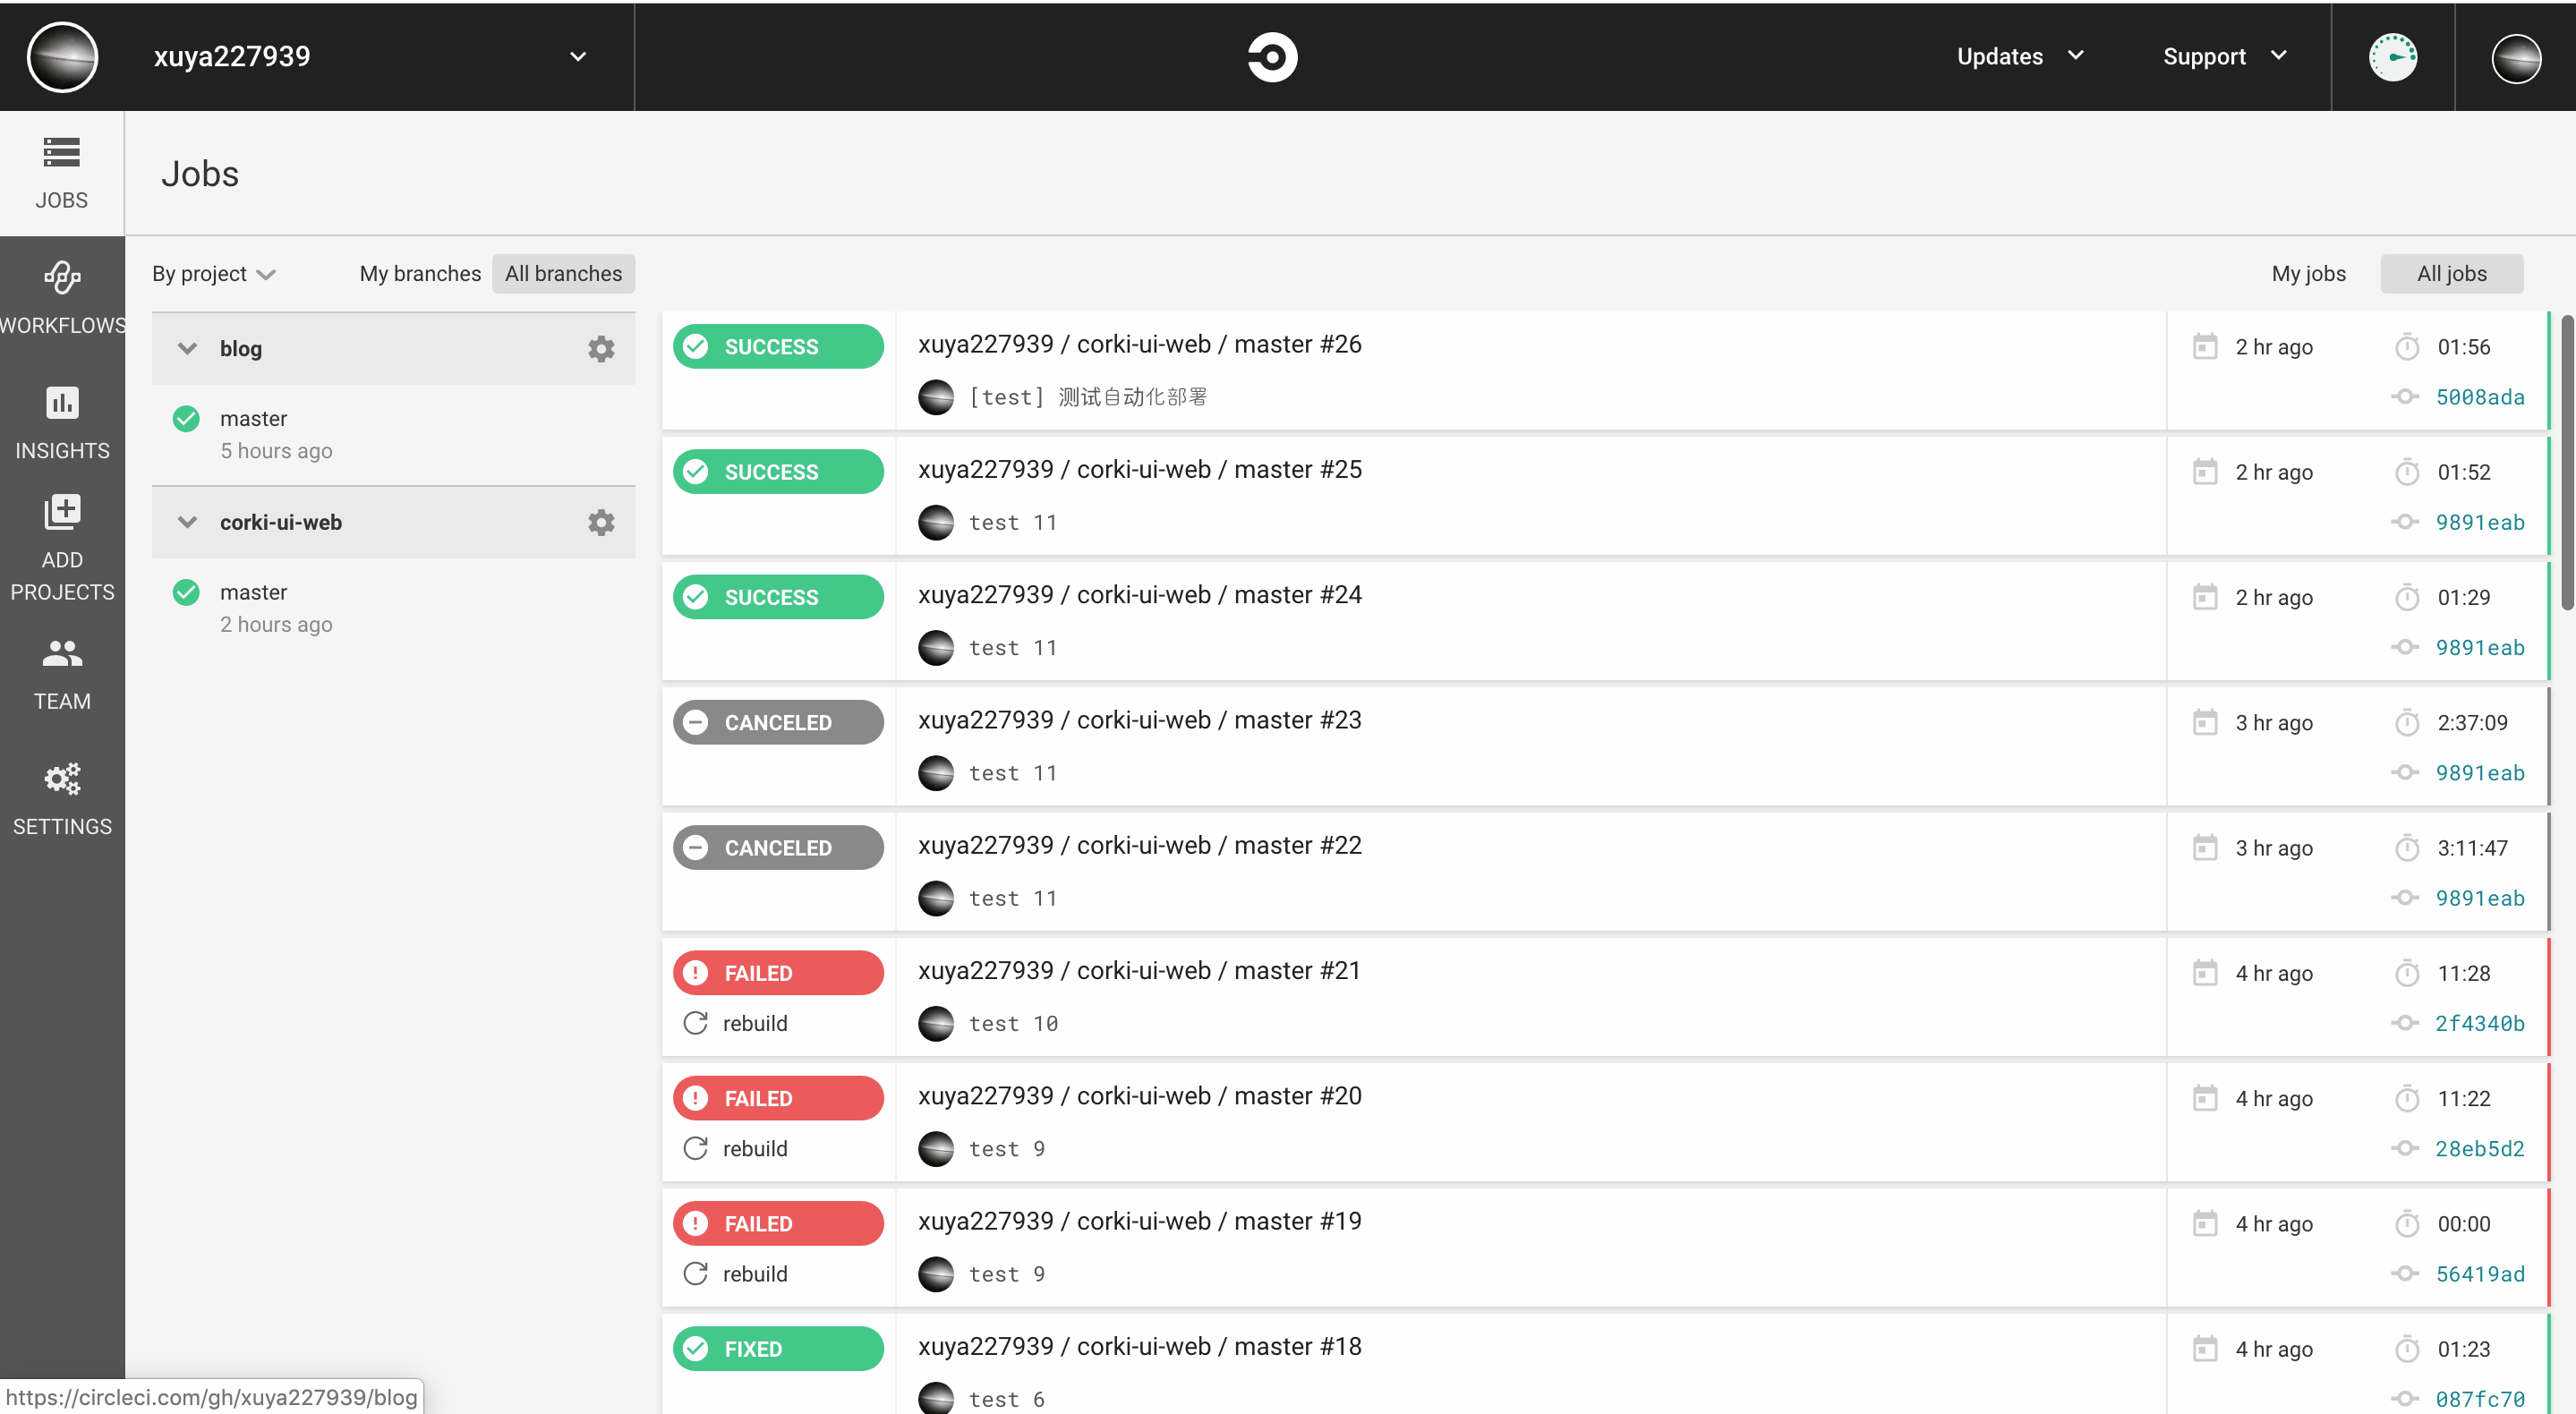Click the CircleCI logo in header
Screen dimensions: 2576x1414
point(1272,57)
